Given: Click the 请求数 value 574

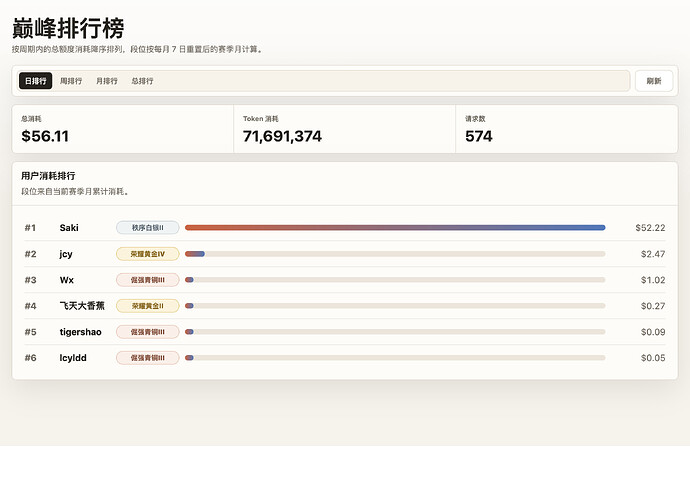Looking at the screenshot, I should [479, 136].
